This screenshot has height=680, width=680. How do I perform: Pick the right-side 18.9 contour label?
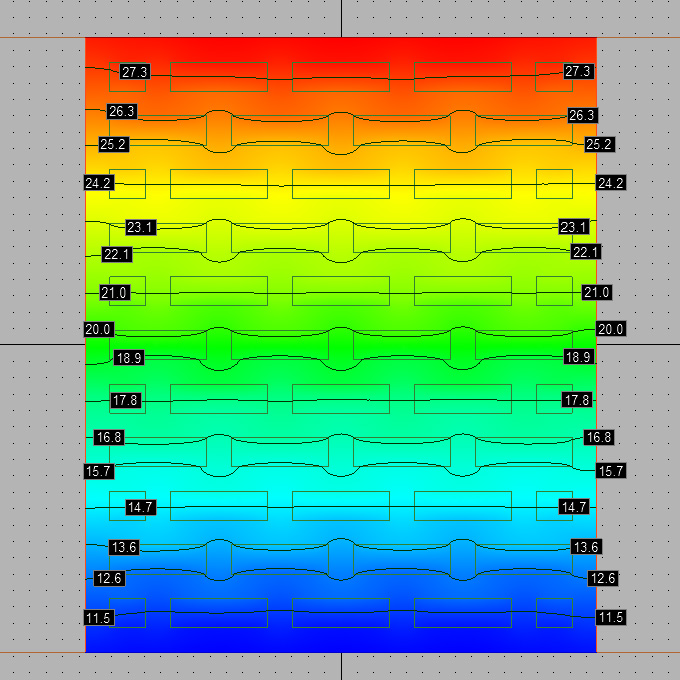[579, 357]
